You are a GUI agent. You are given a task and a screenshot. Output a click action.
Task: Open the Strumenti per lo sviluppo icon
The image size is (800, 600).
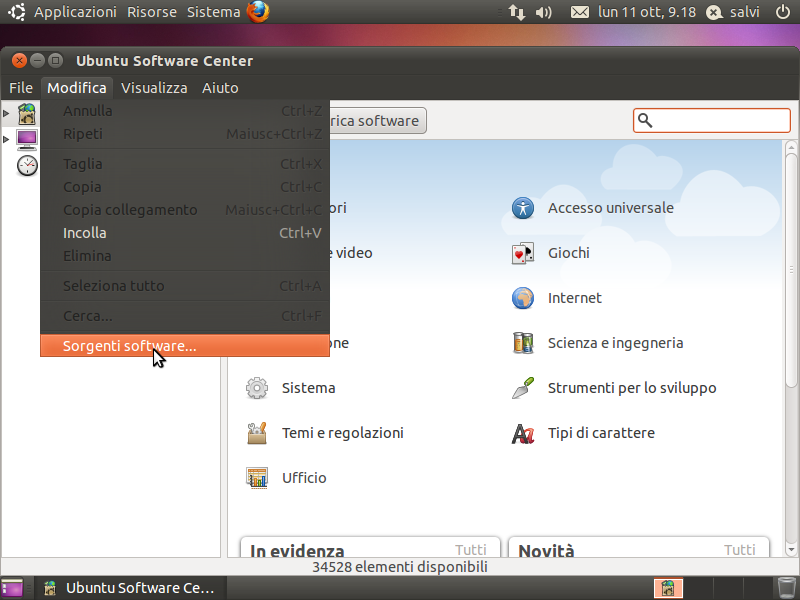point(523,388)
